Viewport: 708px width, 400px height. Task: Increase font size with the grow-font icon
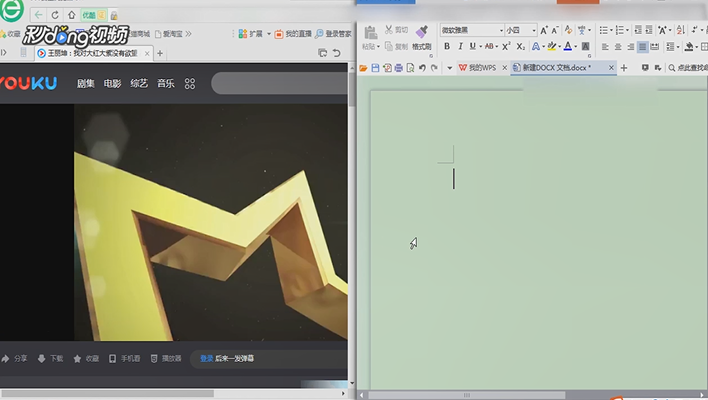544,30
